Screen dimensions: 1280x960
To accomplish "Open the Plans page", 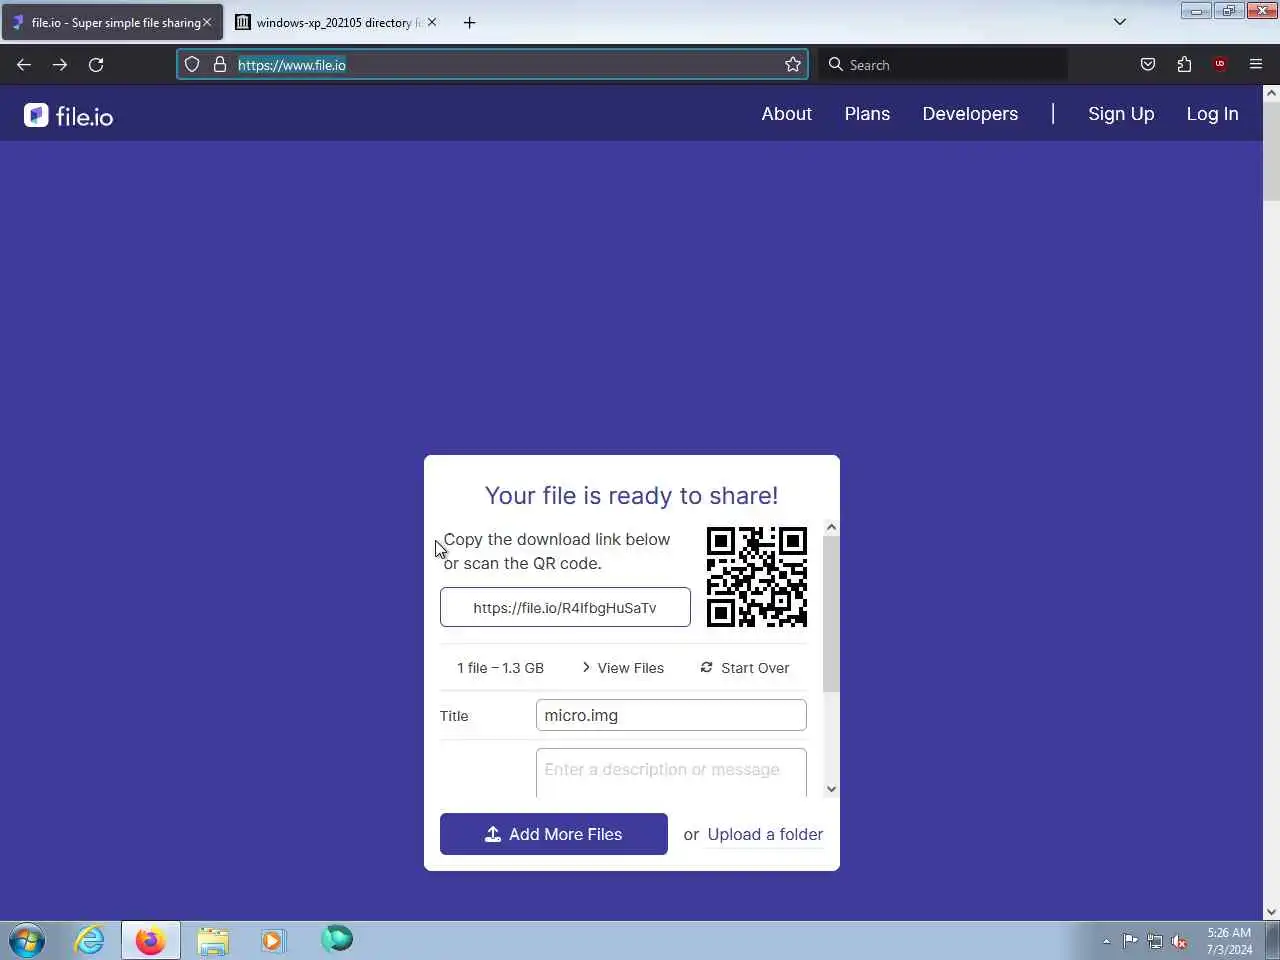I will [867, 114].
